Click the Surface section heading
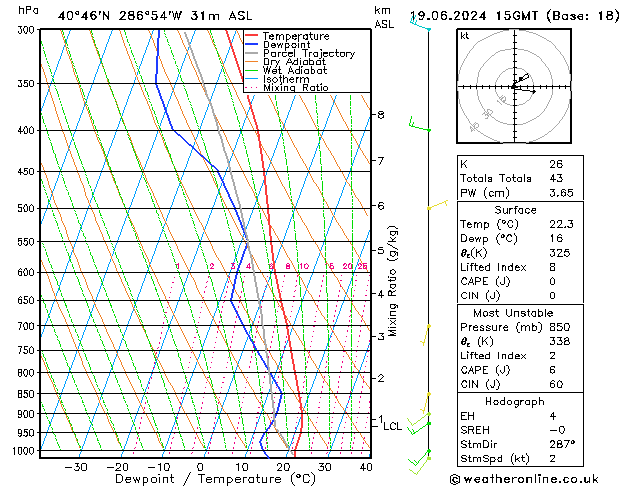This screenshot has width=629, height=486. 515,210
